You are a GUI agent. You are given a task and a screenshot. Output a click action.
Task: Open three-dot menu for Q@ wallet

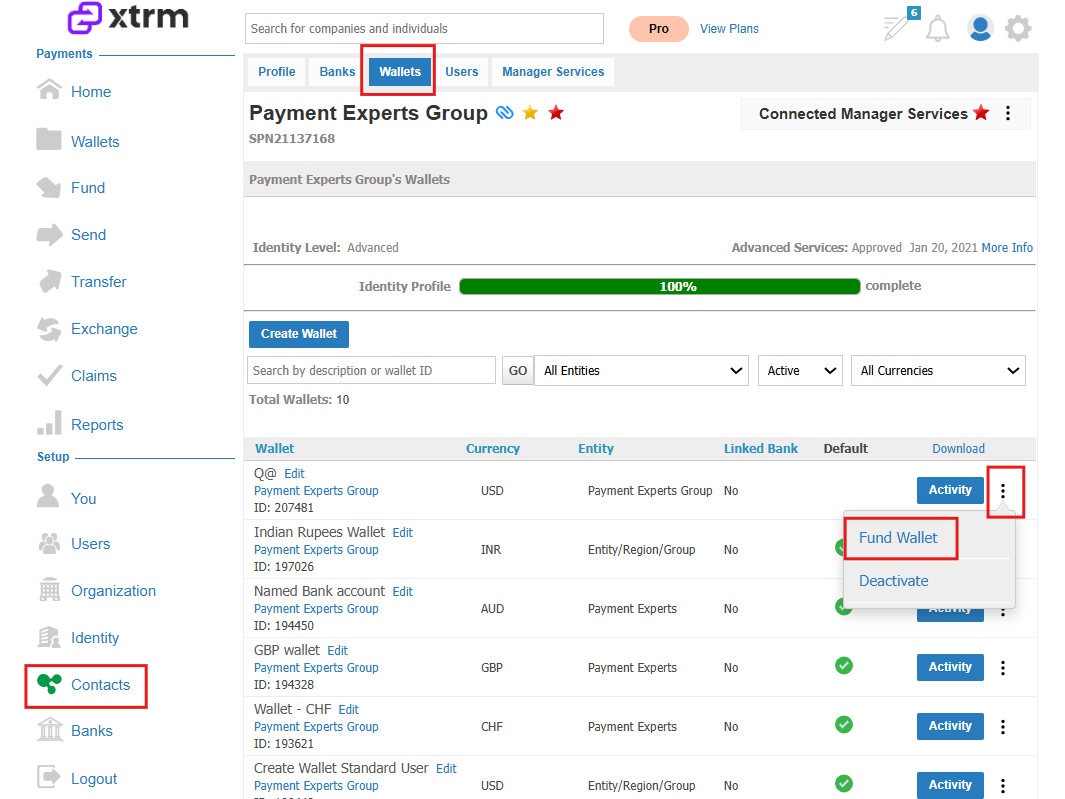point(1003,491)
